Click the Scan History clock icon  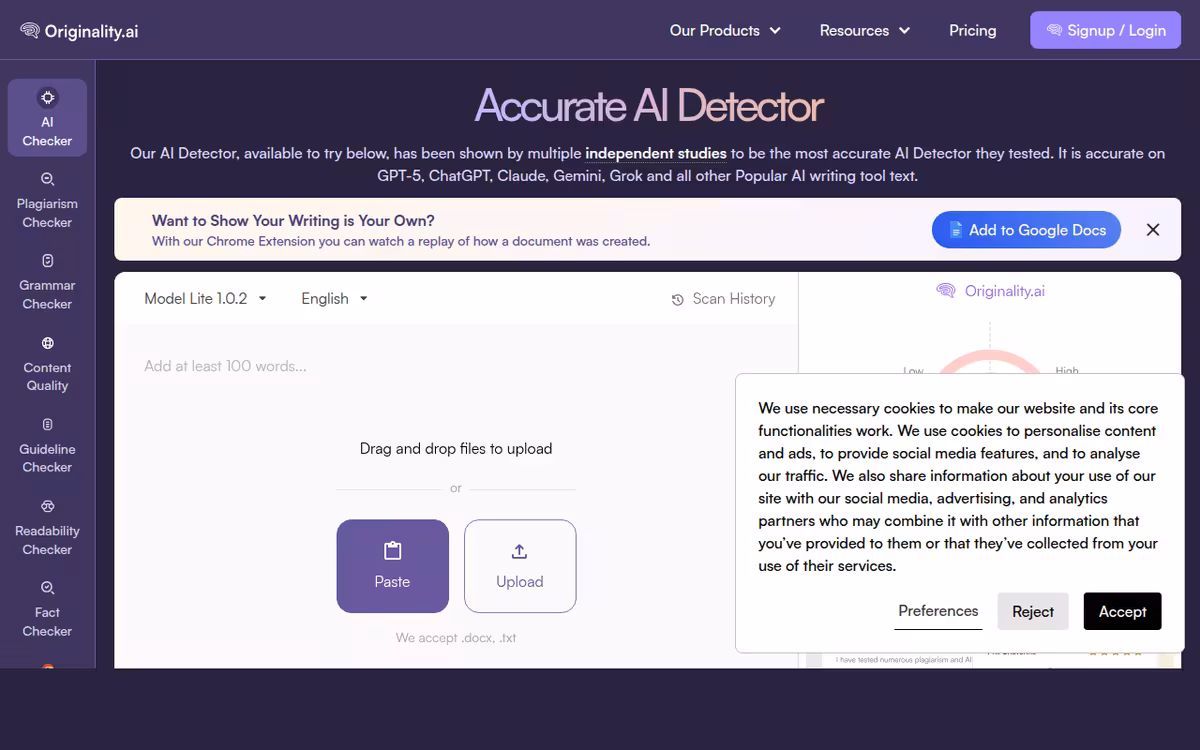(677, 299)
